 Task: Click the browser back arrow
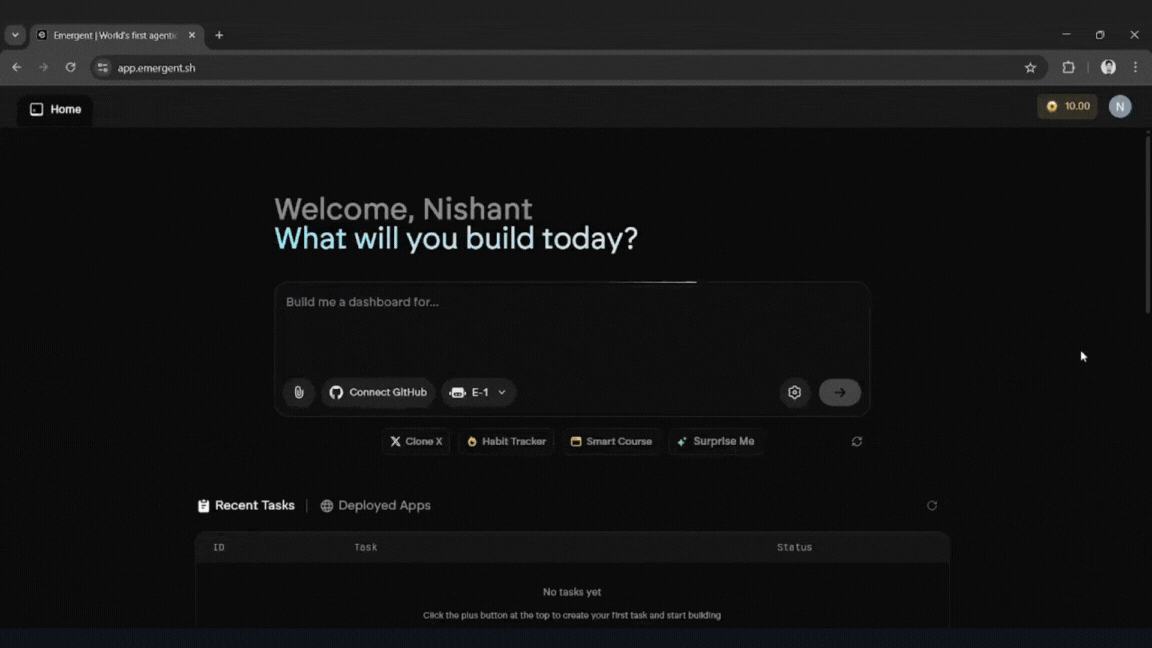pos(16,67)
